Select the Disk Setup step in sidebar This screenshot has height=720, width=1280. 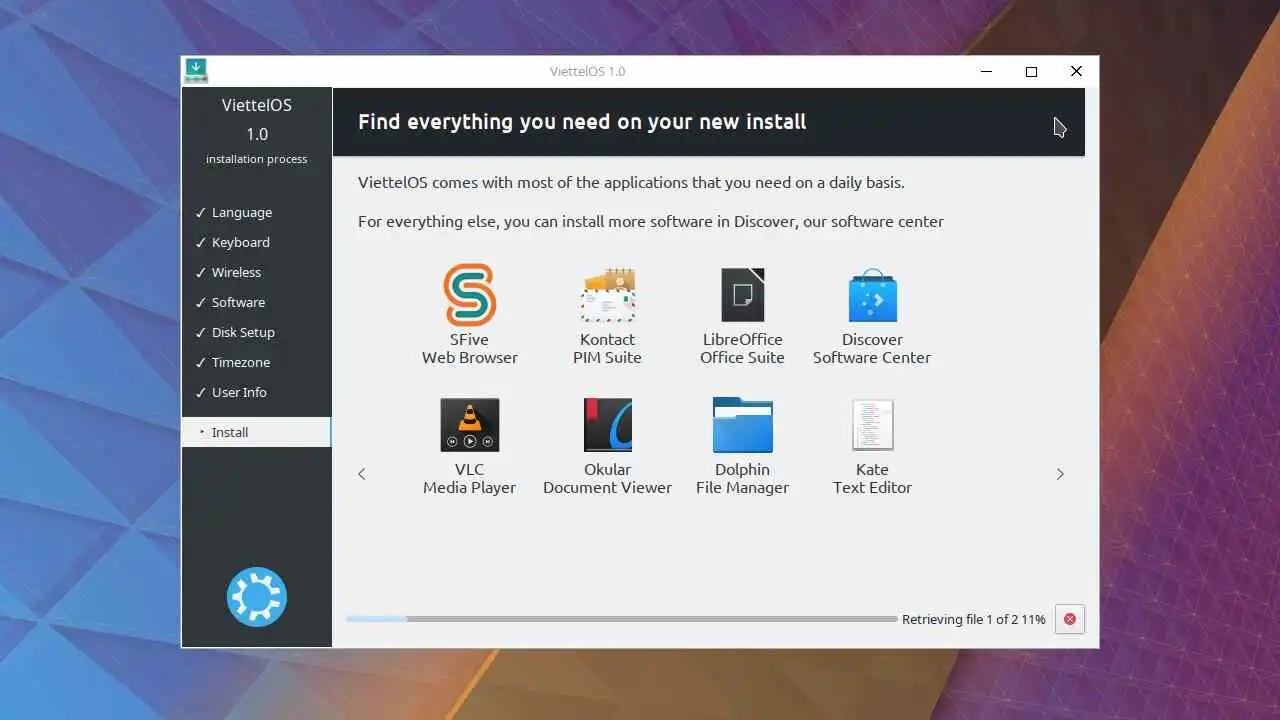[256, 332]
